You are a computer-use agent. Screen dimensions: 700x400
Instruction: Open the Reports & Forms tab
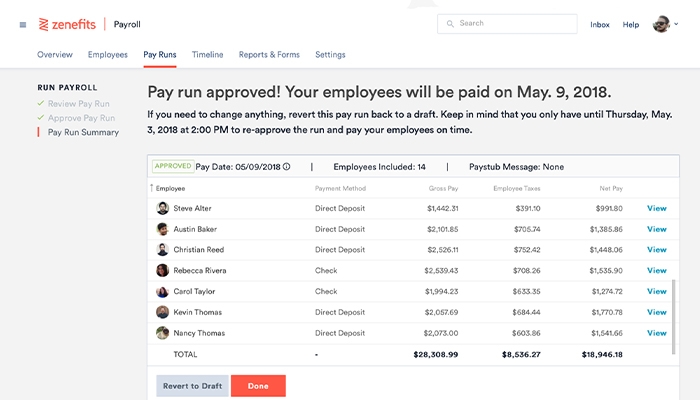click(x=269, y=54)
